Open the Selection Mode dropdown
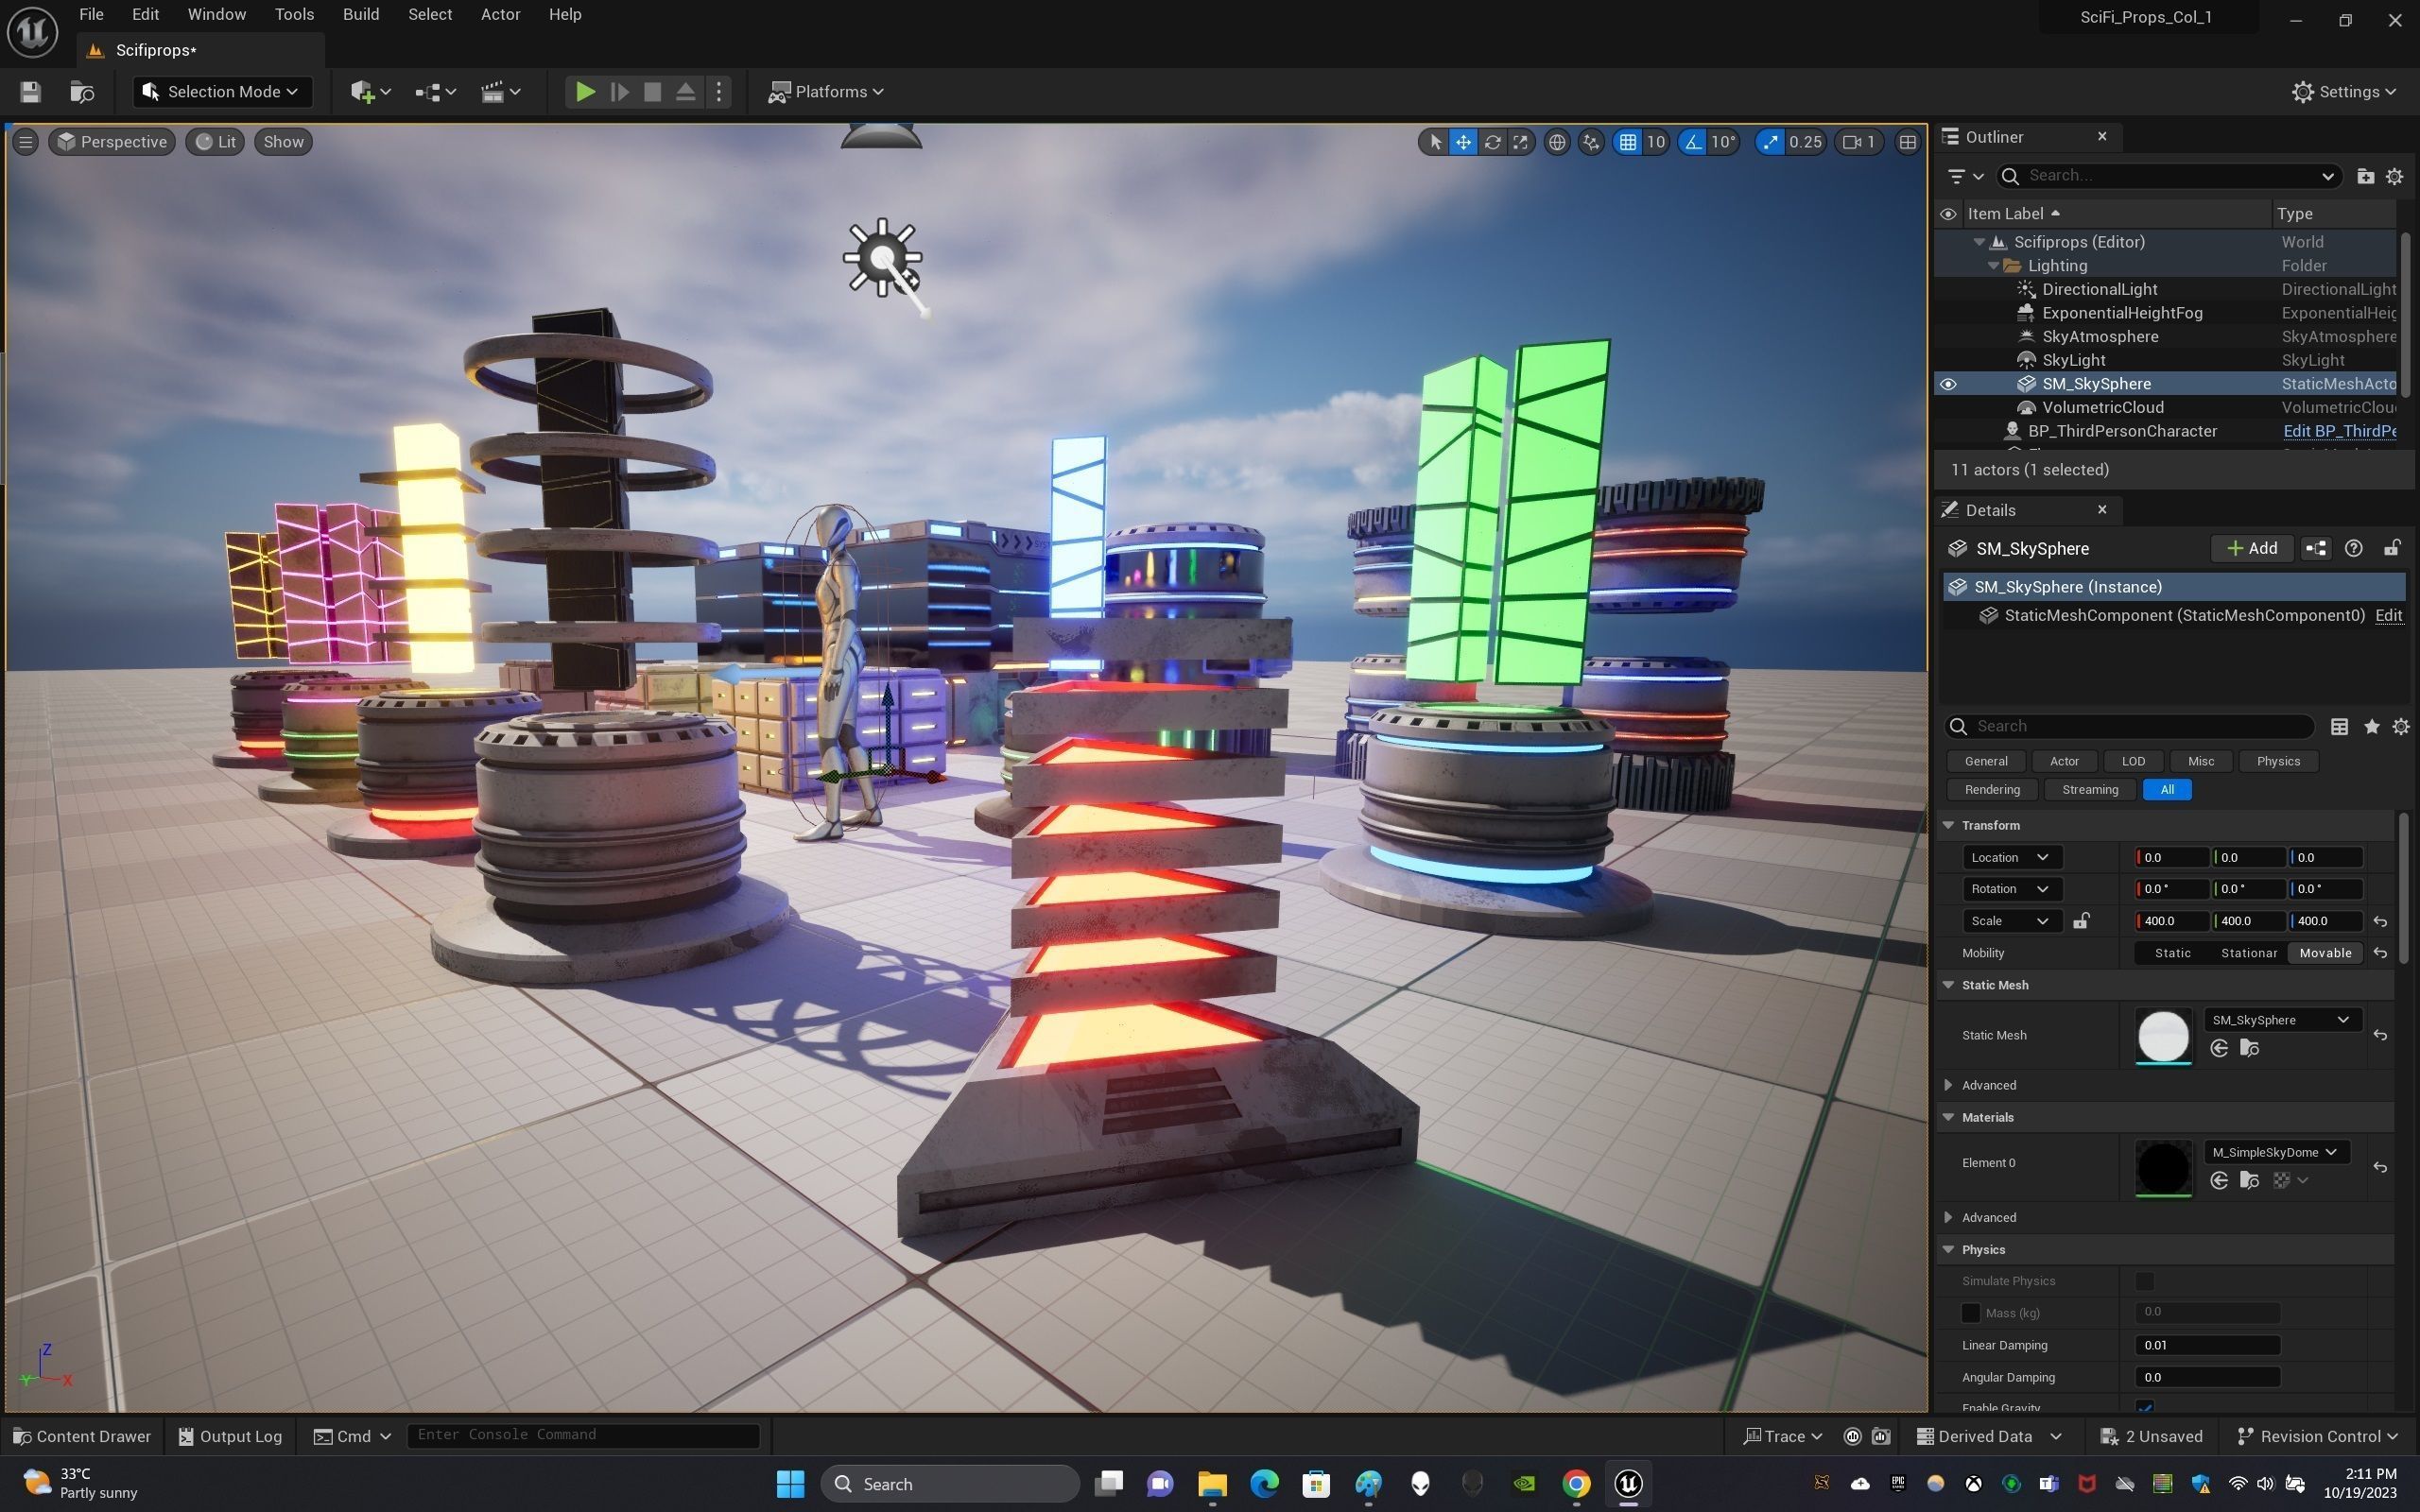Screen dimensions: 2420x1512 pos(222,92)
